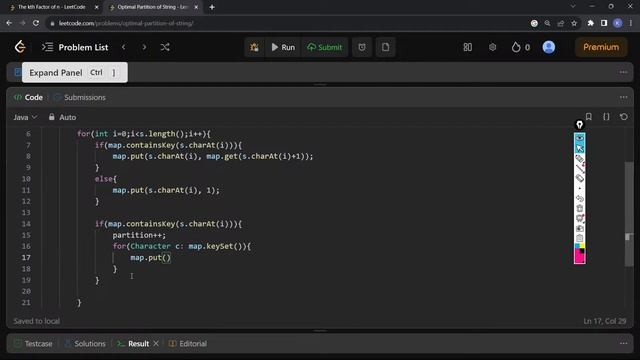The width and height of the screenshot is (640, 360).
Task: Go to the next problem arrow
Action: click(144, 47)
